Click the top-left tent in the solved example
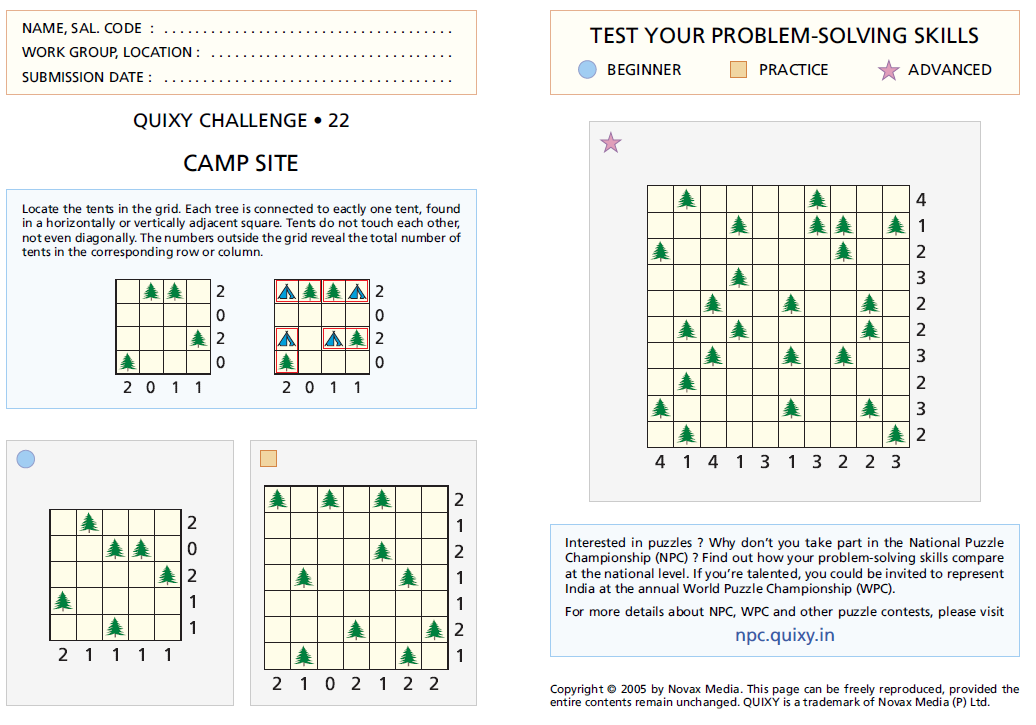 [286, 292]
